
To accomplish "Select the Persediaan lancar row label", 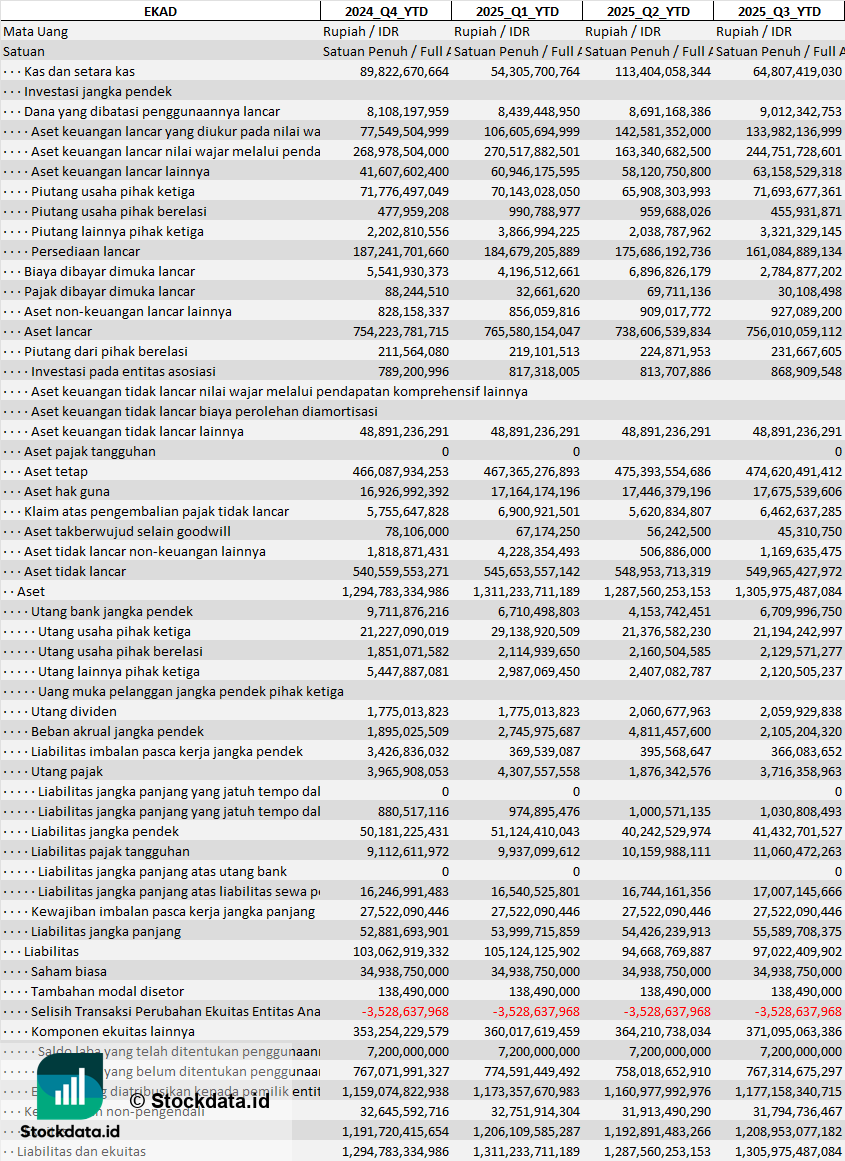I will [85, 251].
